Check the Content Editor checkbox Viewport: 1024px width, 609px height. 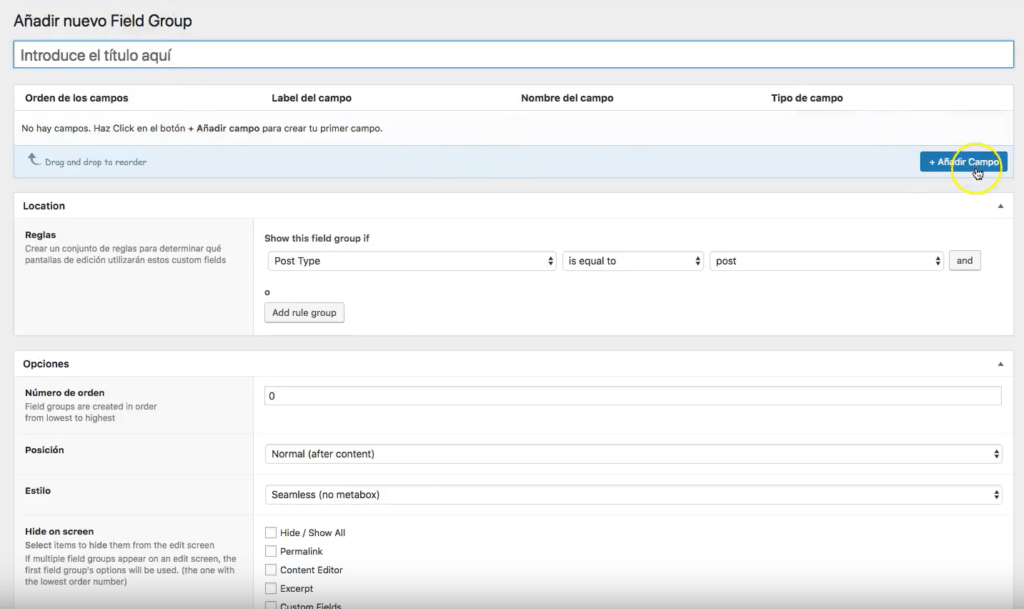(270, 570)
